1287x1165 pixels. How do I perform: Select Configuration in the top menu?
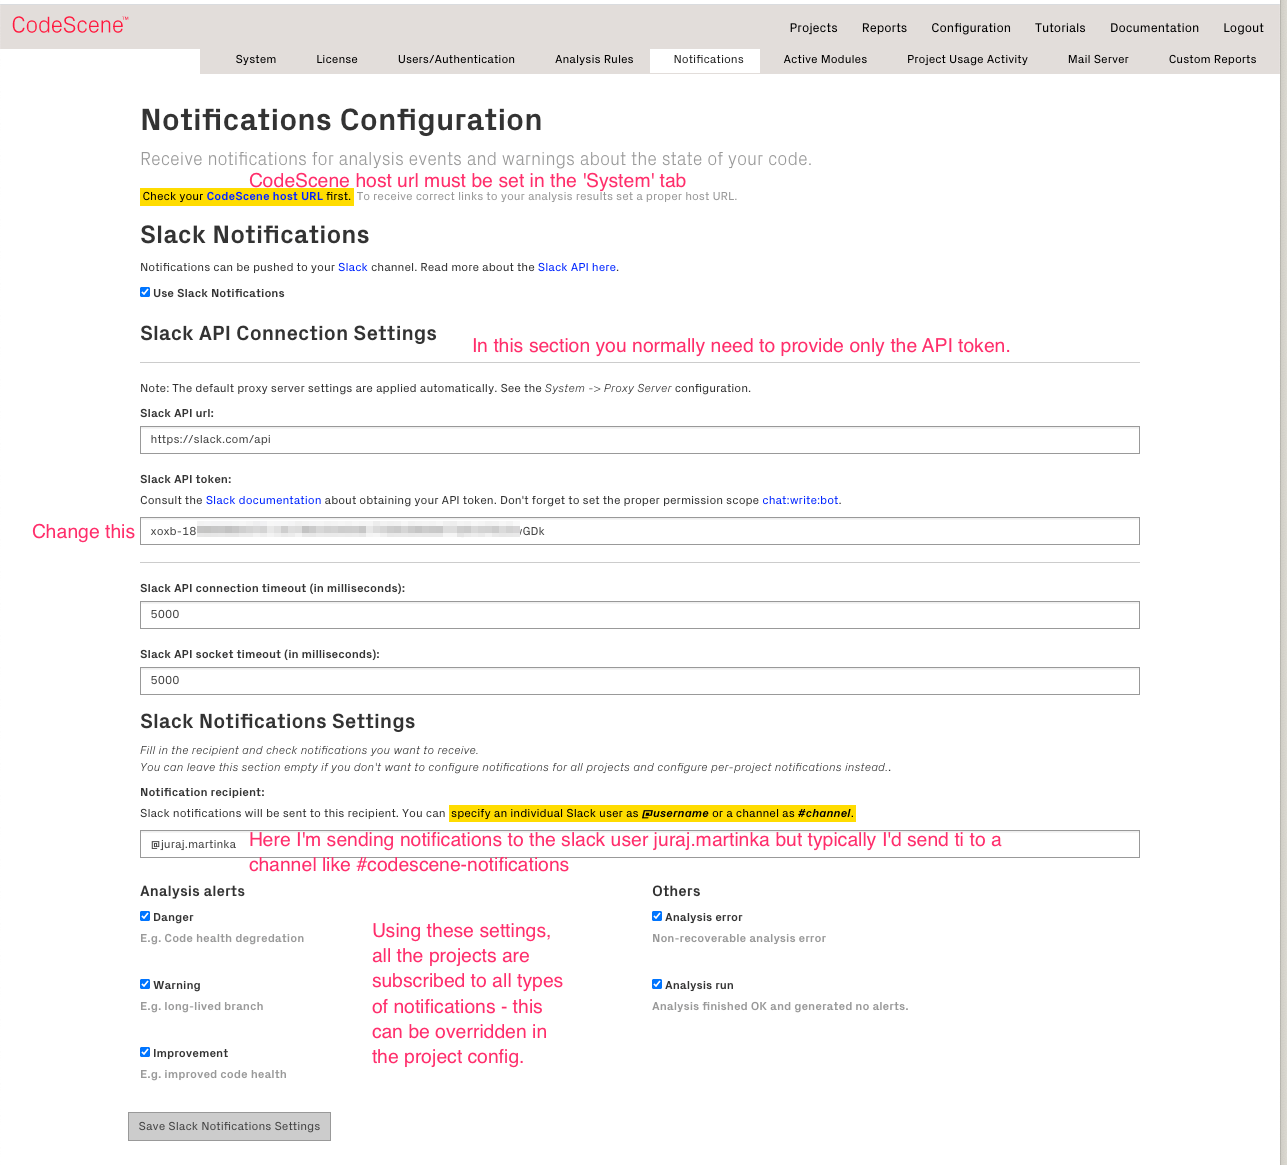pyautogui.click(x=970, y=28)
